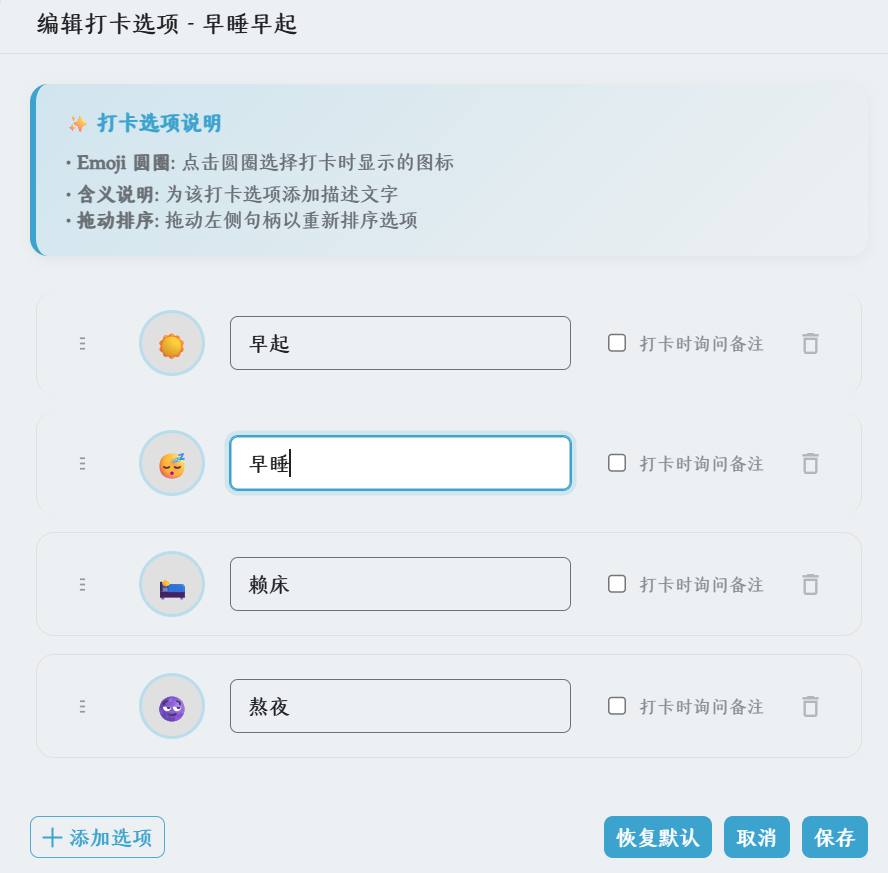Remove the 熬夜 option via trash icon

pyautogui.click(x=810, y=706)
